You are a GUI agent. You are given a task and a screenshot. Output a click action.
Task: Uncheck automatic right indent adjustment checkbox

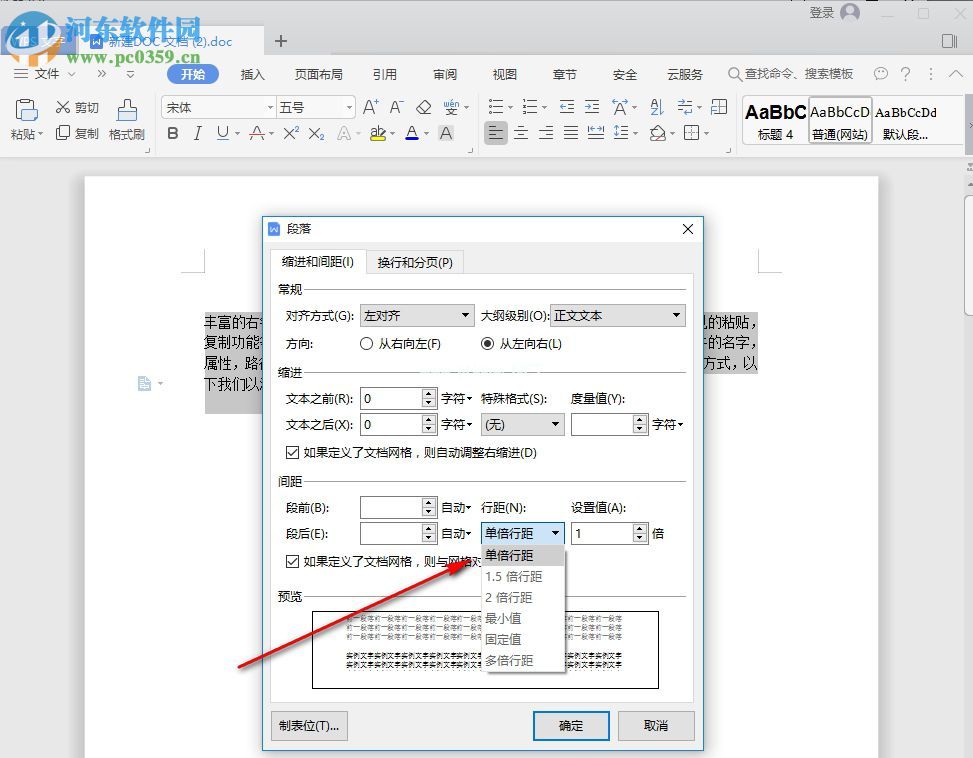pos(293,451)
